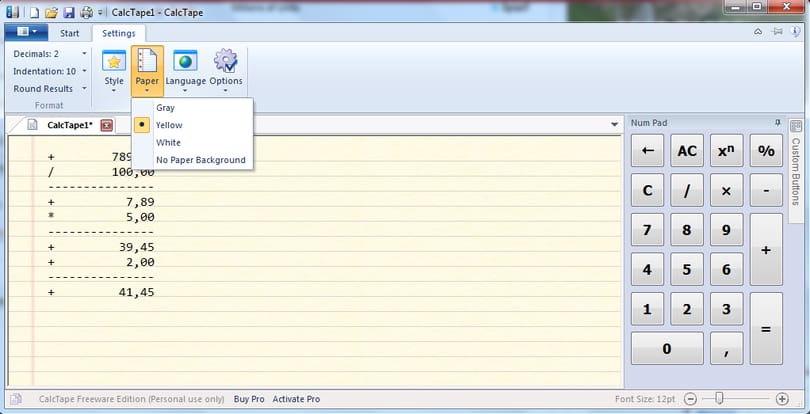Click the Num Pad pin icon
Viewport: 810px width, 414px height.
click(x=777, y=123)
